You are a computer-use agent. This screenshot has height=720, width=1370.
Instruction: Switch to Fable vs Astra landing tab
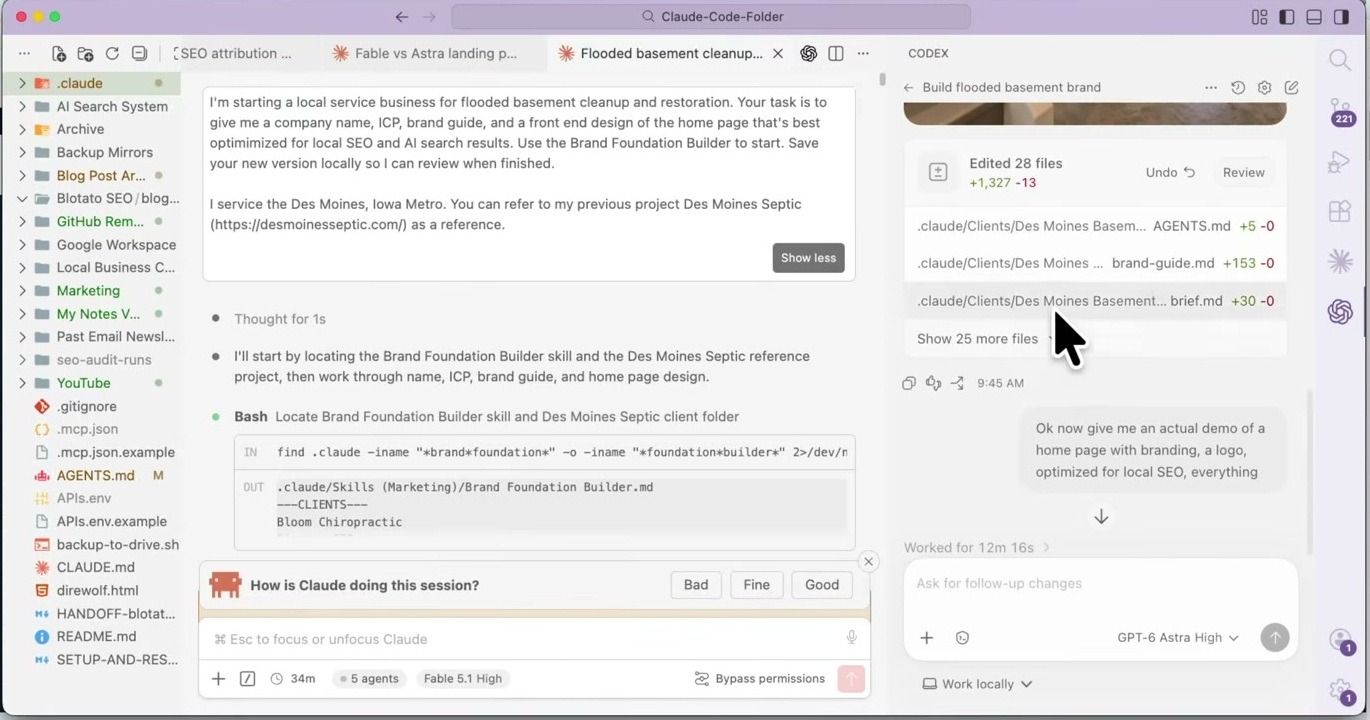[435, 54]
